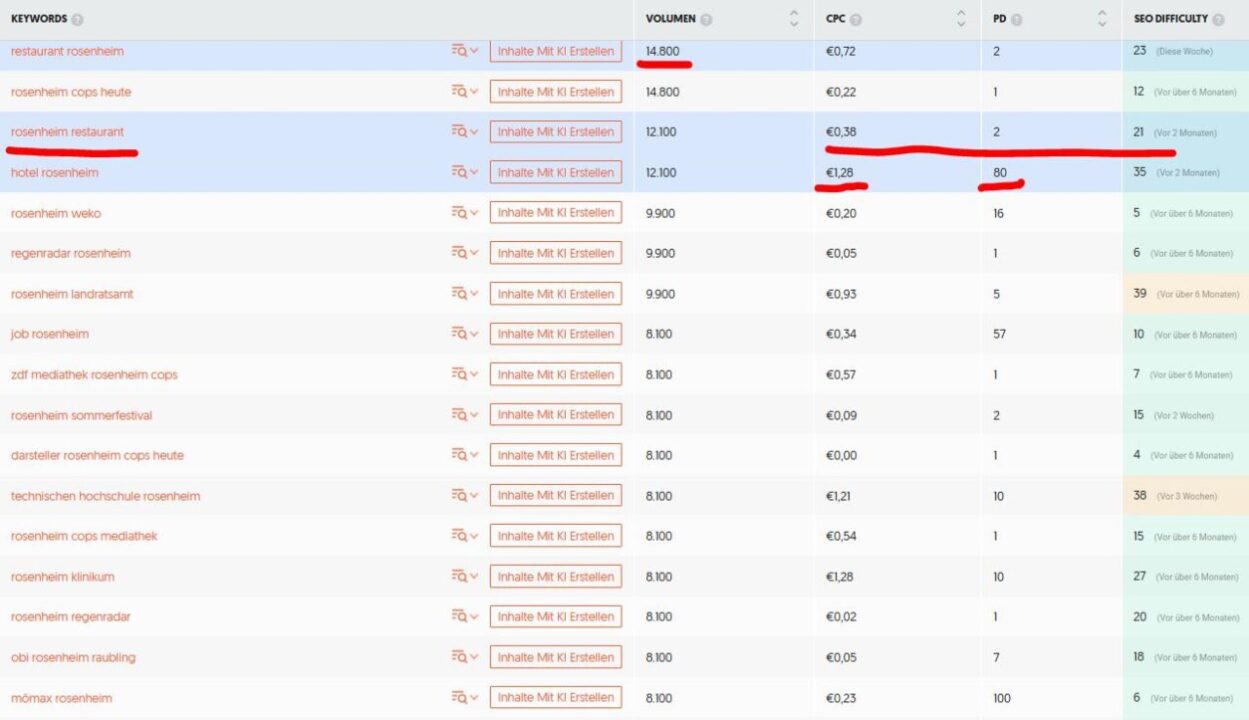Viewport: 1249px width, 720px height.
Task: Select SEO difficulty 38 for technischen hochschule
Action: (1140, 496)
